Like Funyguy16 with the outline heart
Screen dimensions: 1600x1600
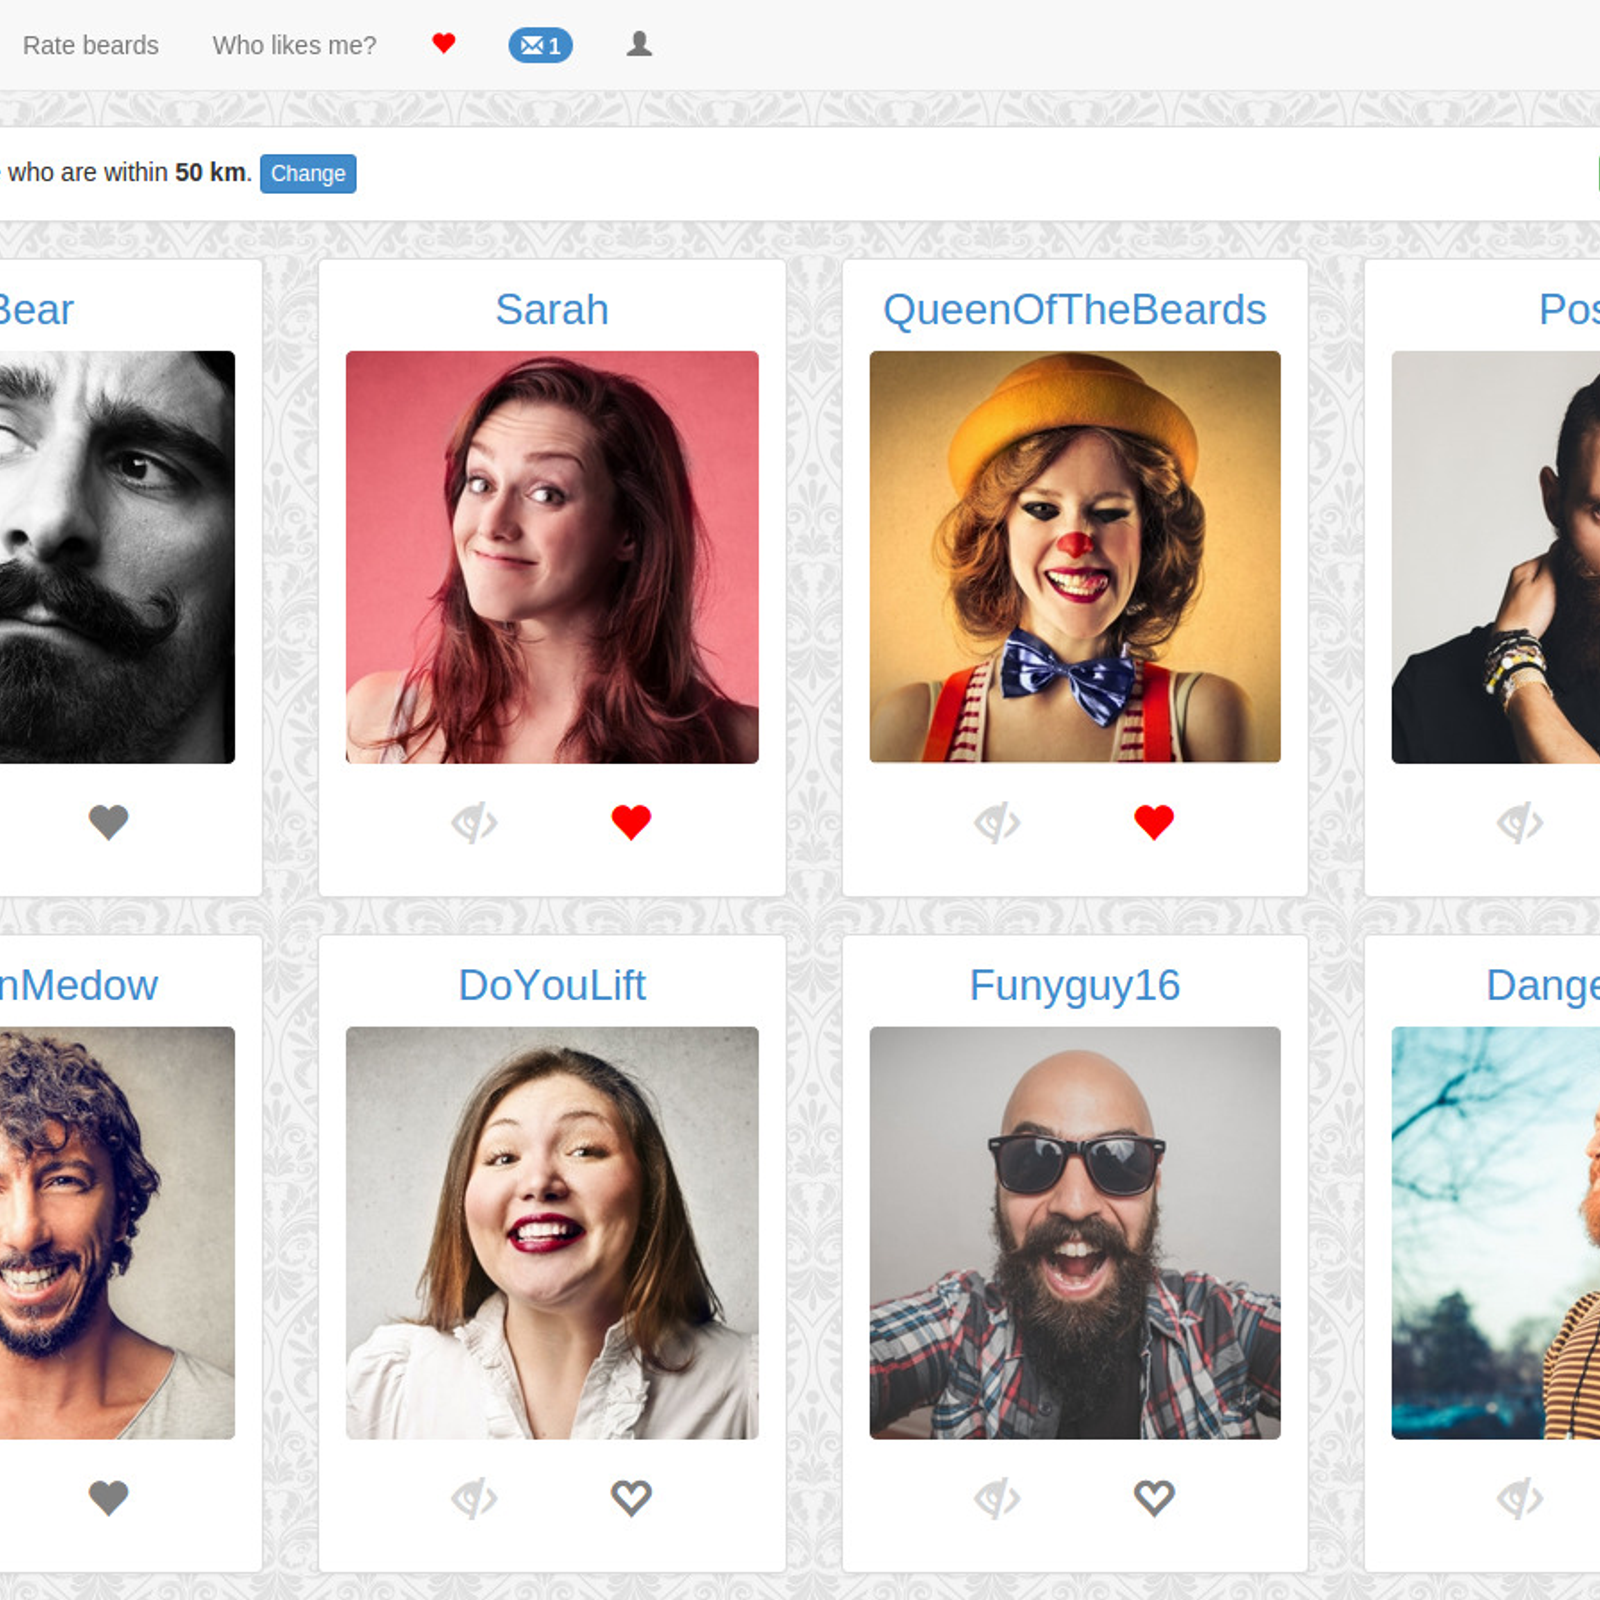[x=1154, y=1498]
